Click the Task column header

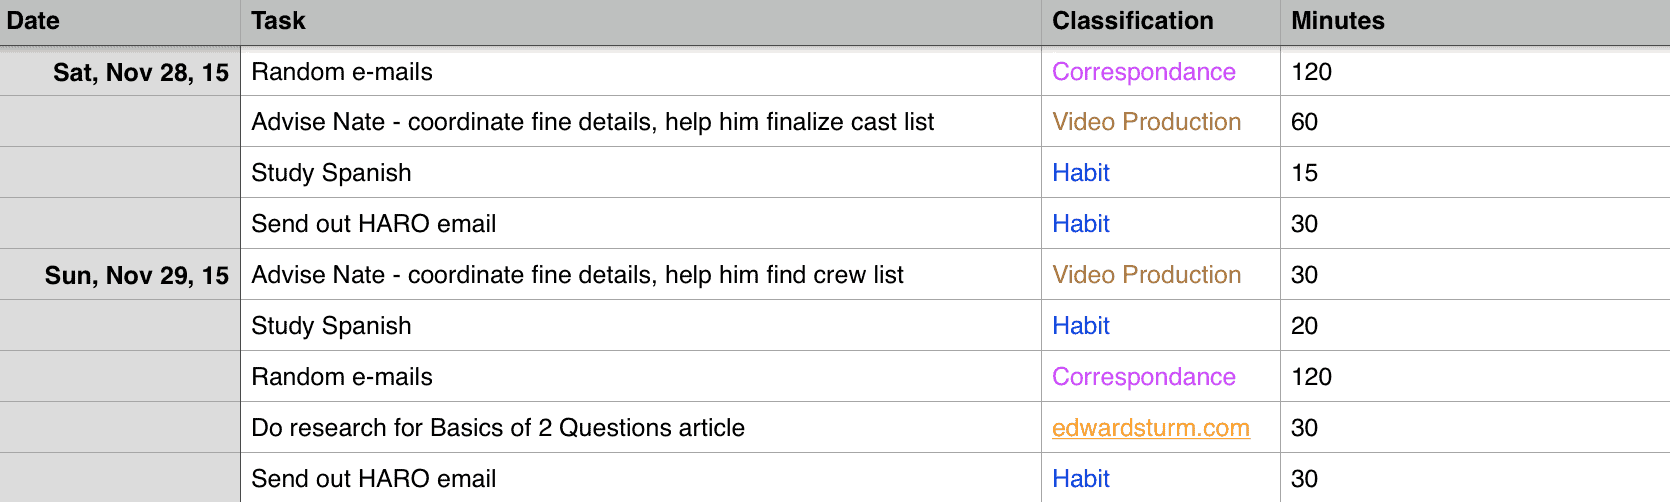[641, 21]
